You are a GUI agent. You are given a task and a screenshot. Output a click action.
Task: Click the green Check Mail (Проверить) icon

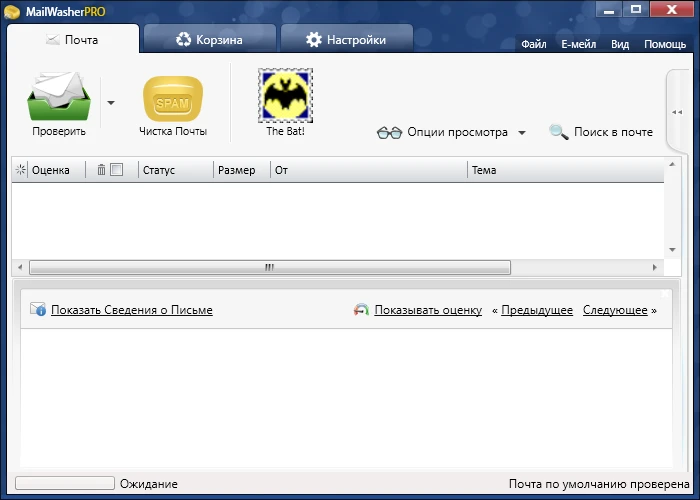(x=59, y=96)
